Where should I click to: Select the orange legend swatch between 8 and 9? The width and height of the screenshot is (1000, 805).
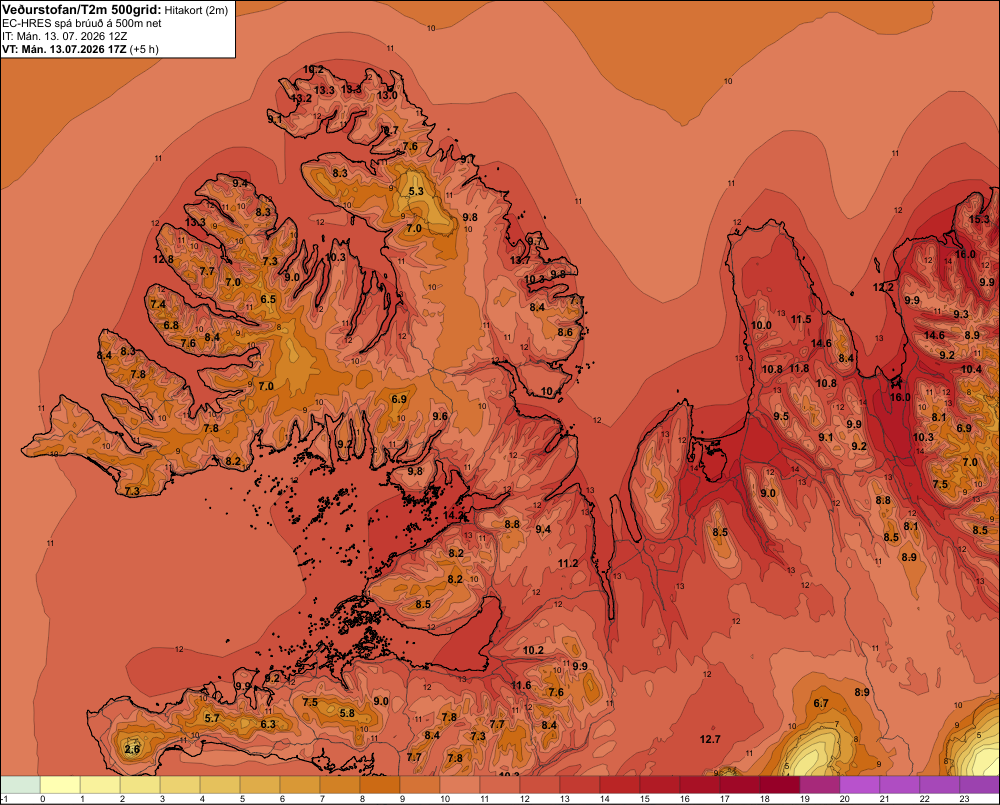tap(379, 785)
